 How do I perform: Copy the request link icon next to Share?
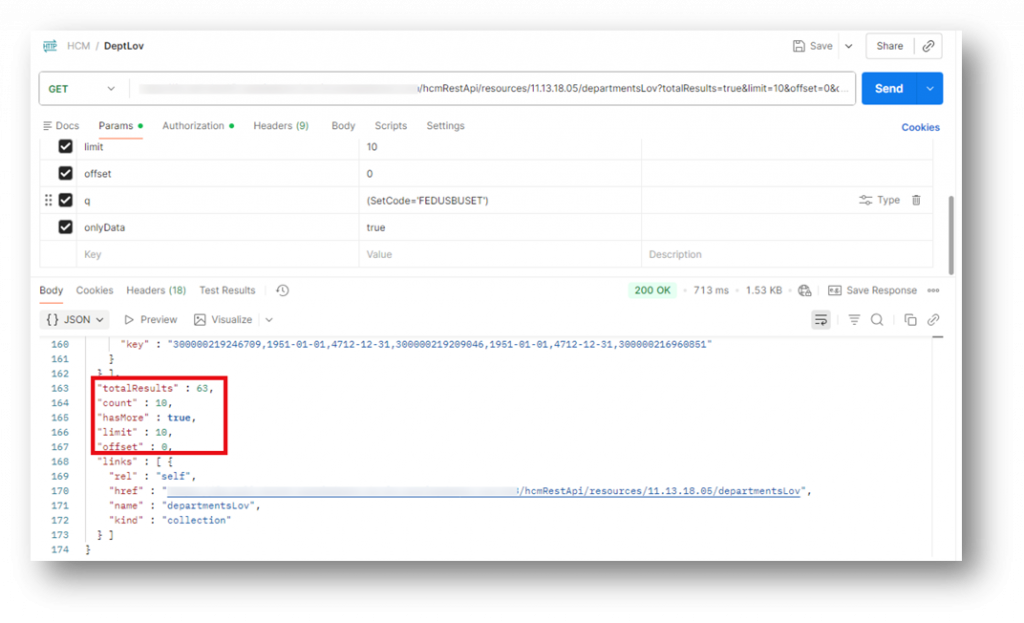click(928, 46)
